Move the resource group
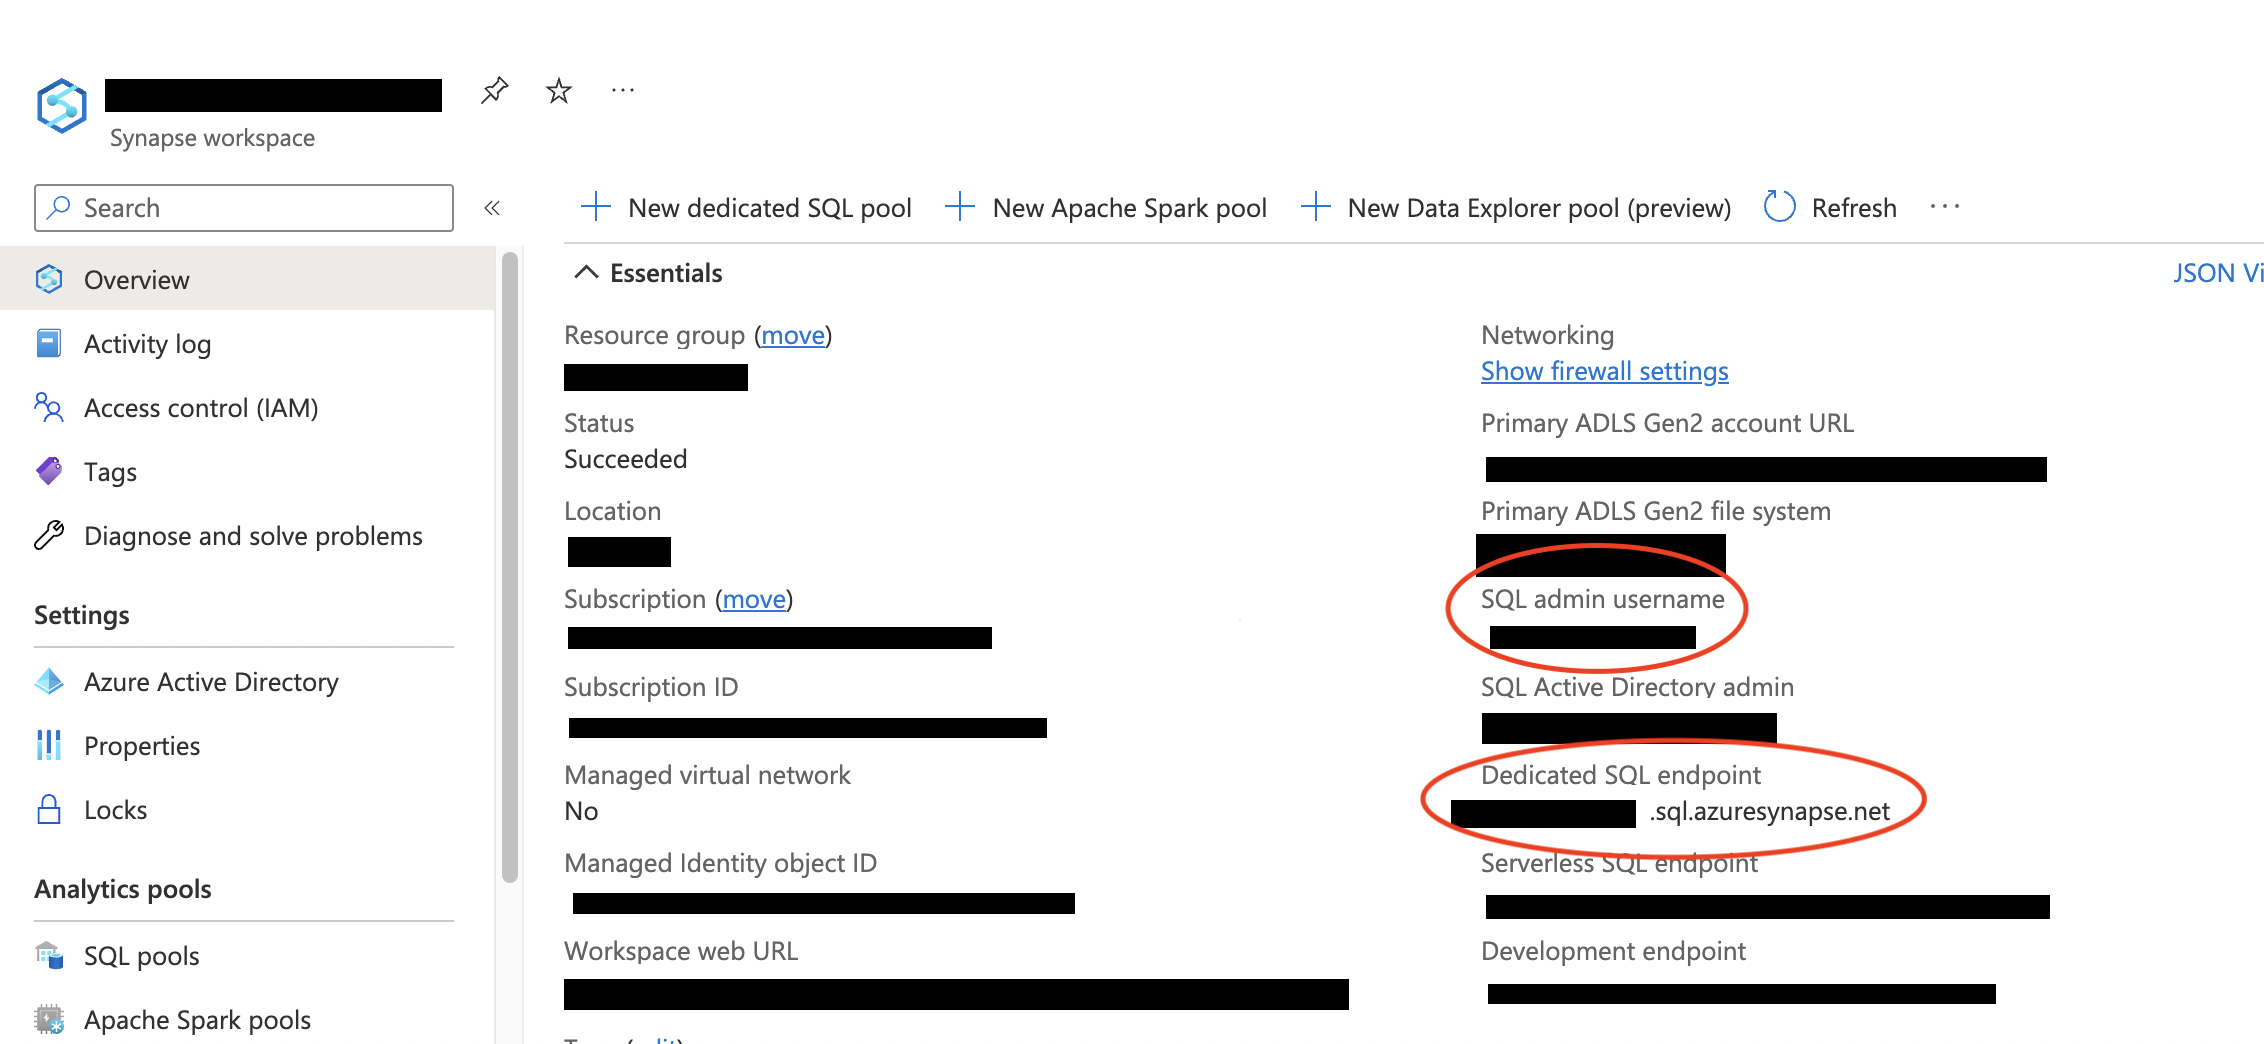This screenshot has height=1044, width=2264. click(793, 335)
